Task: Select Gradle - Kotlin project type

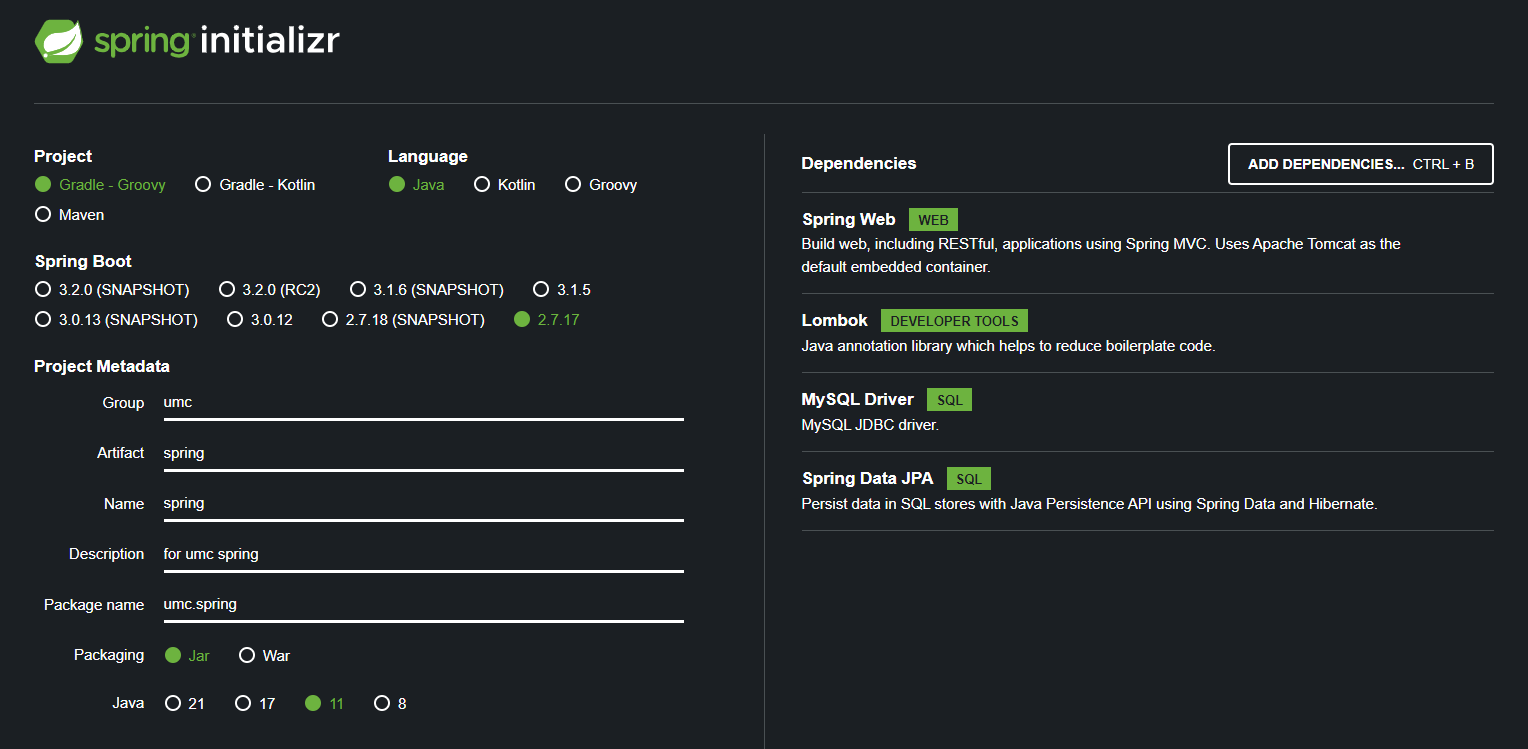Action: point(255,185)
